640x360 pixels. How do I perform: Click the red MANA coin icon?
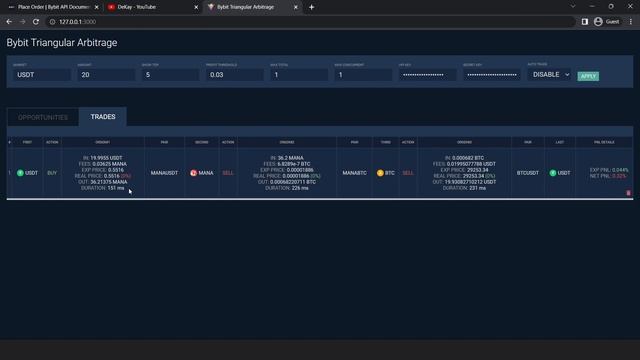pos(193,173)
